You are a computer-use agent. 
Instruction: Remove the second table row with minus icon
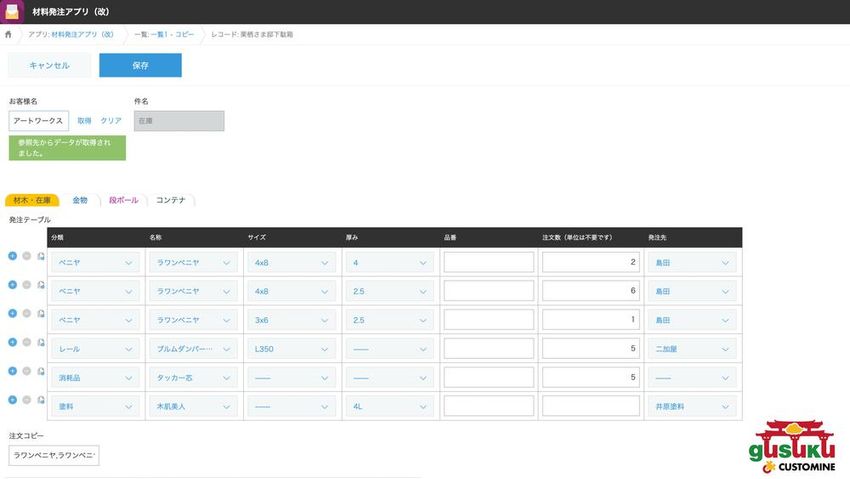click(x=27, y=285)
